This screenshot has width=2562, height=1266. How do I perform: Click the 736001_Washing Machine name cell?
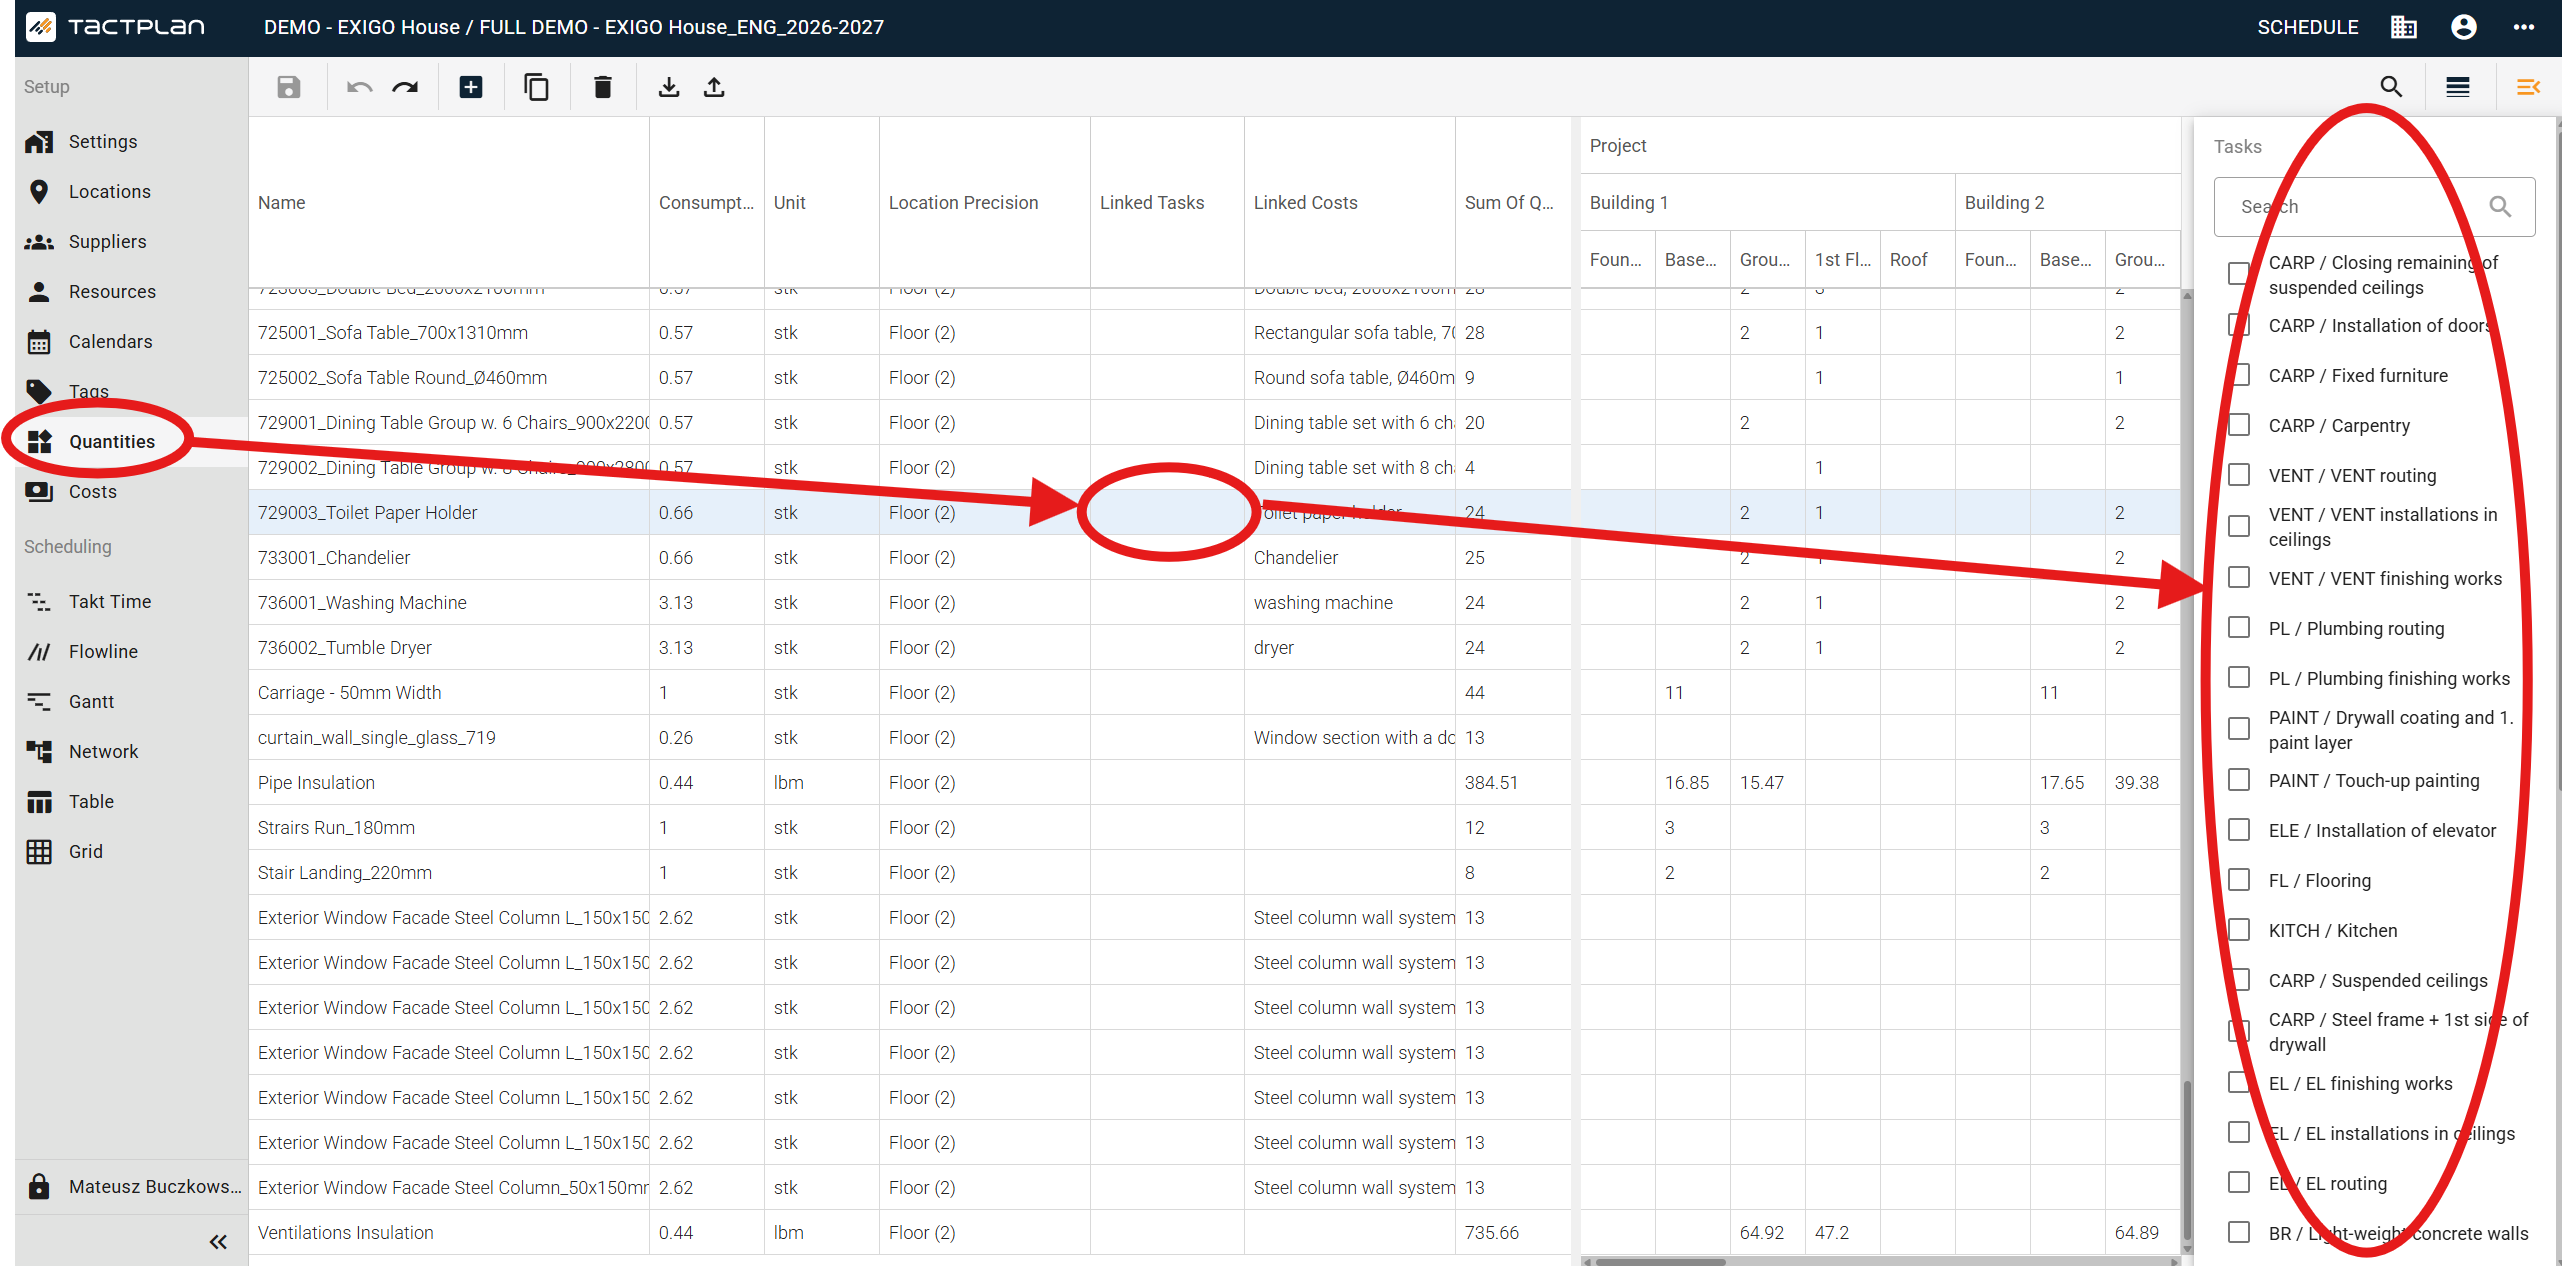pos(449,602)
